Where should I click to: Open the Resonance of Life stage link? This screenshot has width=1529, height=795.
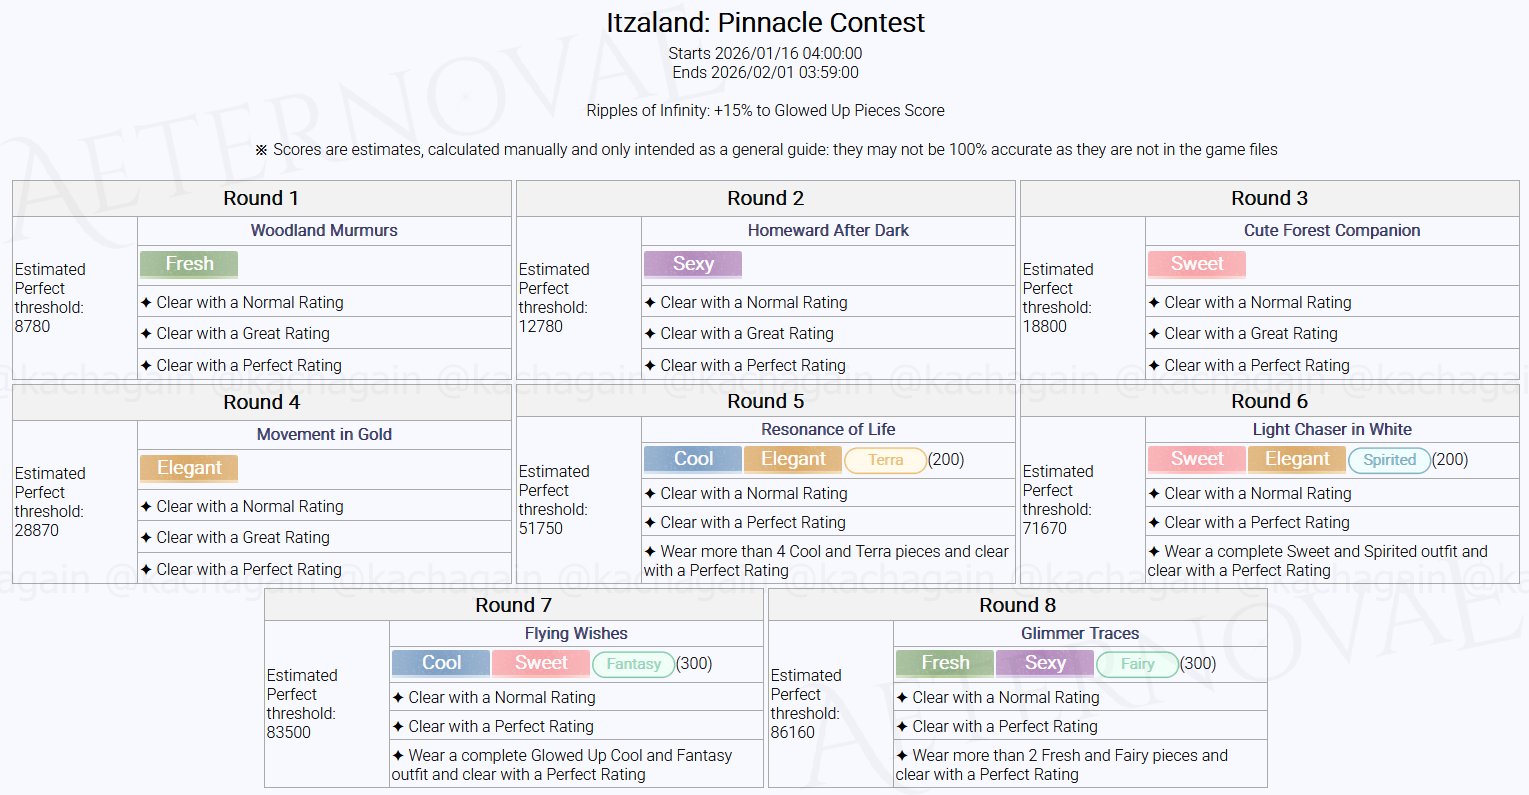point(828,429)
